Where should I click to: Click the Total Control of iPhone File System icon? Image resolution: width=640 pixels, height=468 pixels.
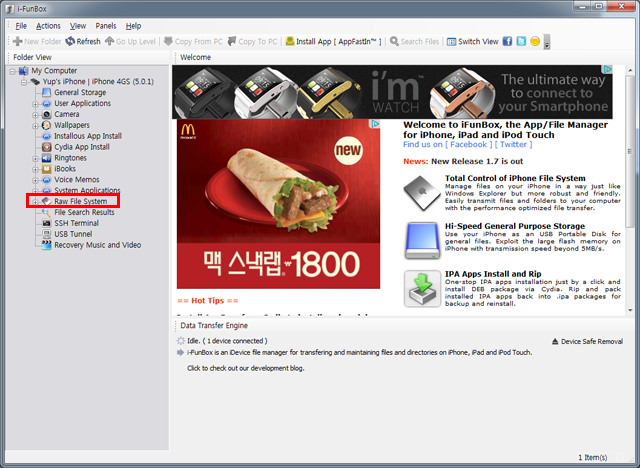[422, 193]
